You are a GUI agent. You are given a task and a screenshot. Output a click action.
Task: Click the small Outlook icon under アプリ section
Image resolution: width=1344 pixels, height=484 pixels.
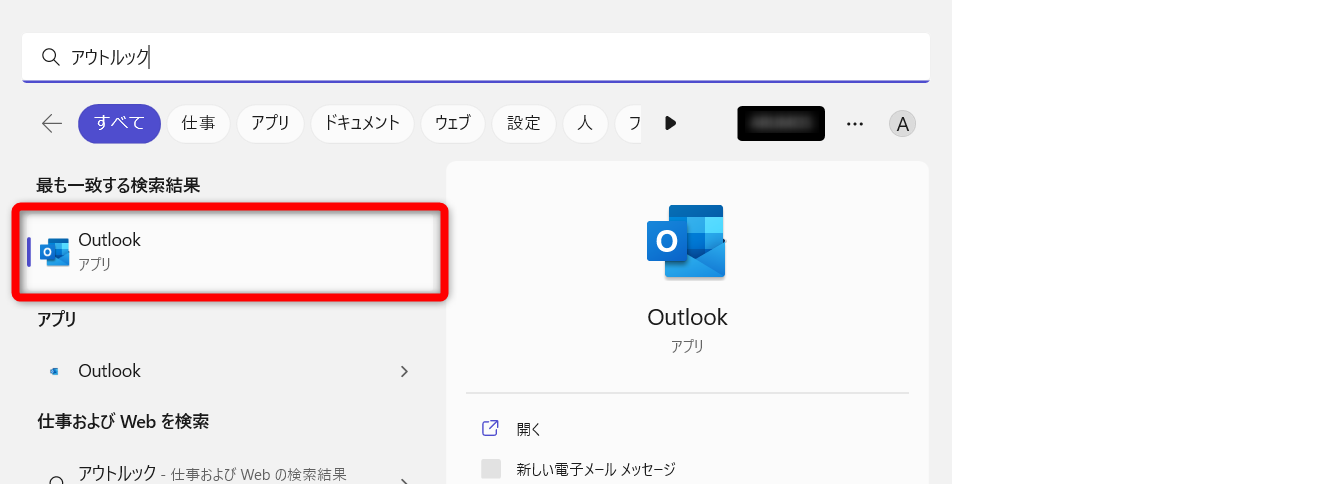click(55, 371)
